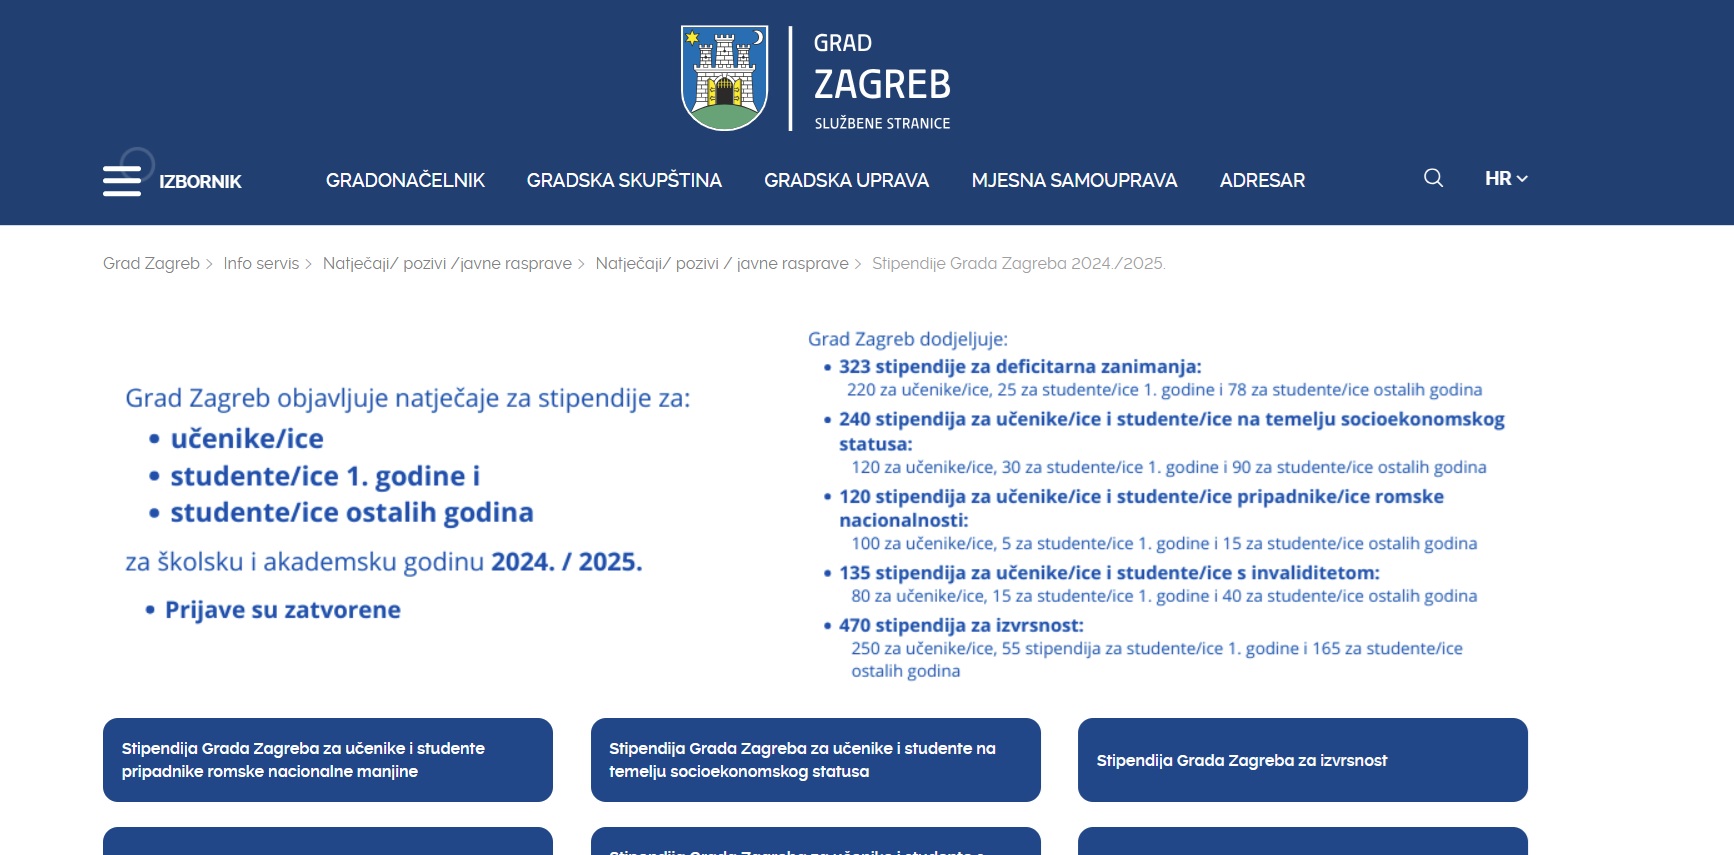Click first Natječaji/ pozivi /javne rasprave breadcrumb
This screenshot has width=1734, height=855.
click(x=447, y=264)
